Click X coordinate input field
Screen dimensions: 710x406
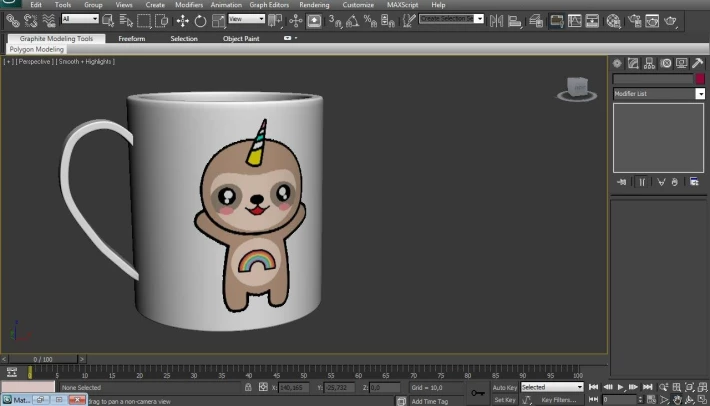(x=294, y=387)
